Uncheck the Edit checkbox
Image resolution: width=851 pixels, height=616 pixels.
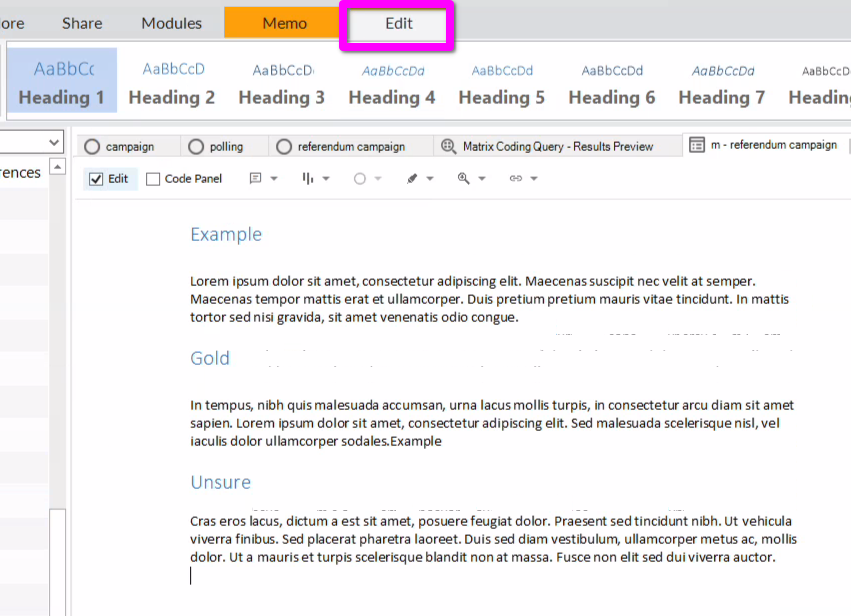[x=96, y=179]
